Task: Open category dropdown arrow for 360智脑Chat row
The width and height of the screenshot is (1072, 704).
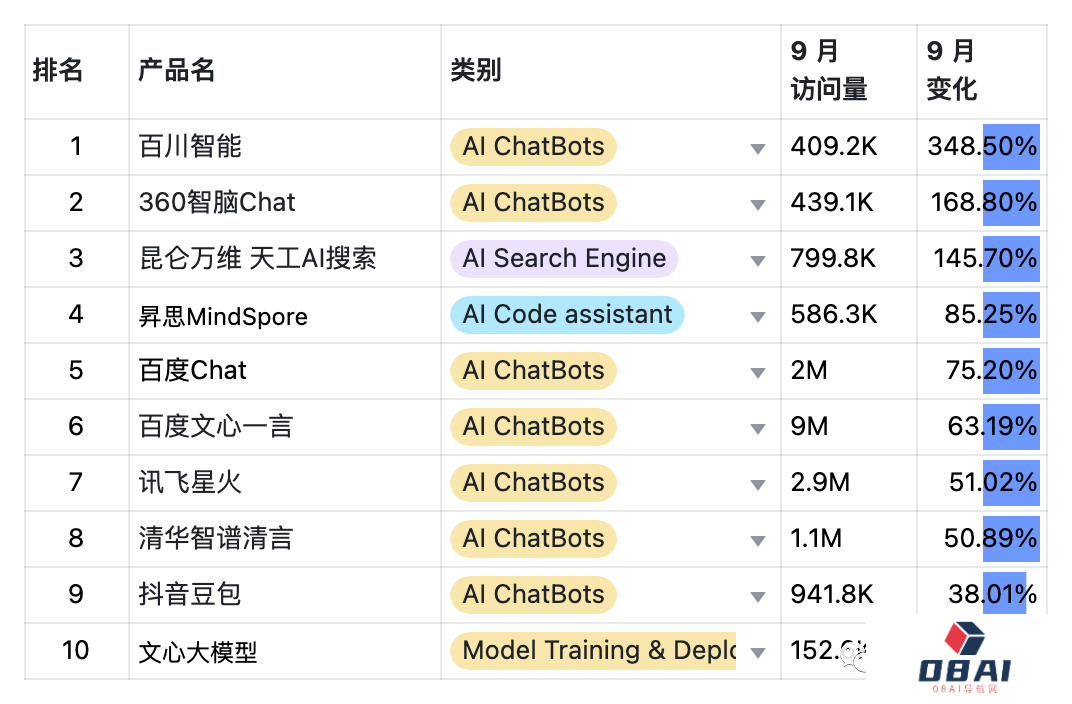Action: click(757, 204)
